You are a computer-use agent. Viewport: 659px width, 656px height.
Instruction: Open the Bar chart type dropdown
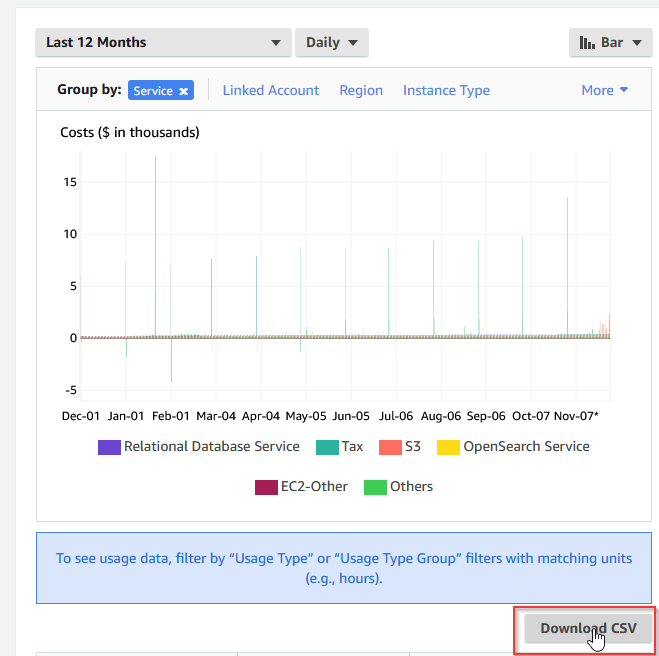click(x=610, y=42)
